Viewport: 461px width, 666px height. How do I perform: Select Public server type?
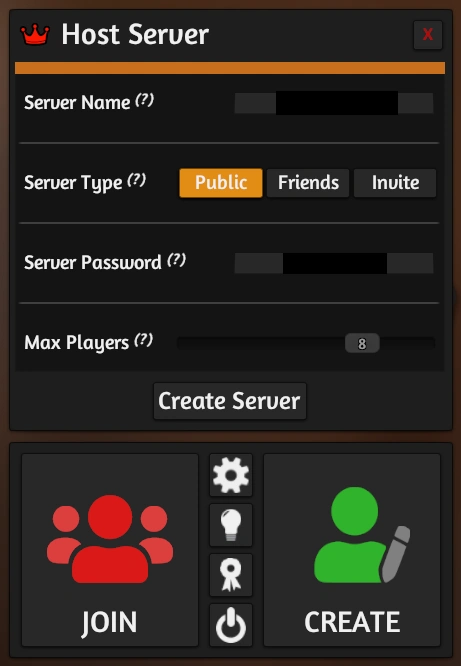click(x=221, y=183)
